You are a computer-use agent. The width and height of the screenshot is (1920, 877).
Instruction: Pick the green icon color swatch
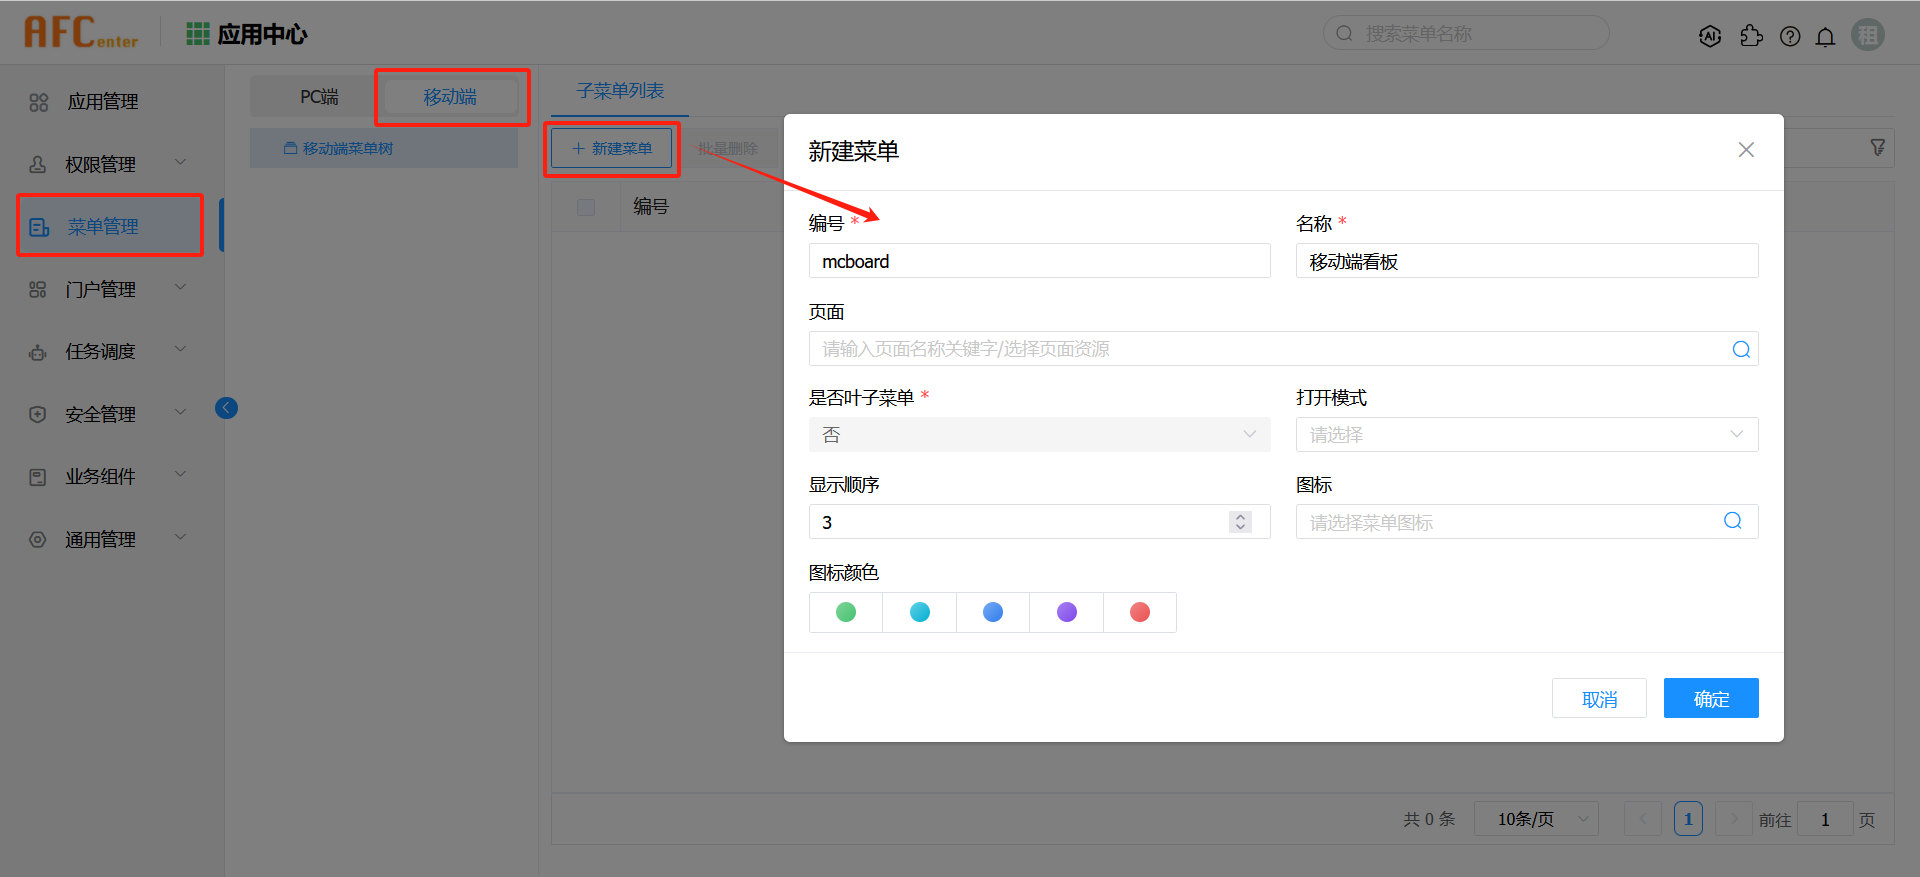pos(846,612)
